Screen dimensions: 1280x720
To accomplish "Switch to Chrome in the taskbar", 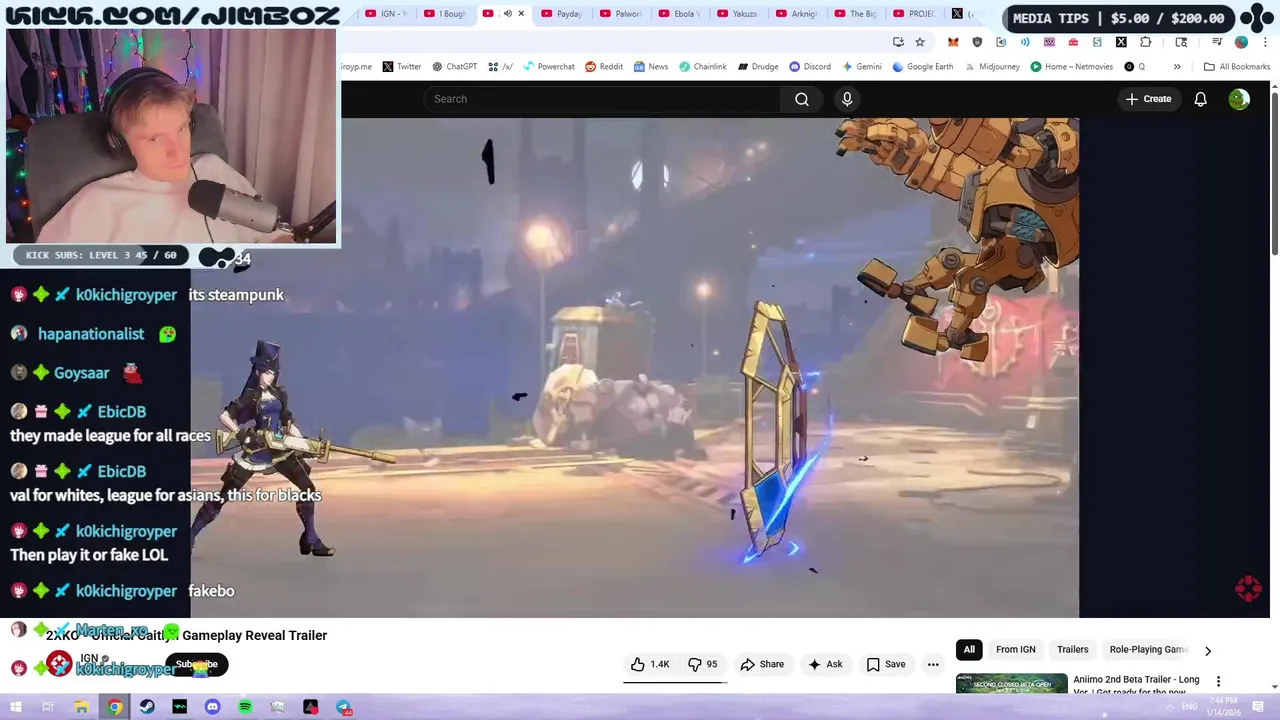I will coord(115,707).
